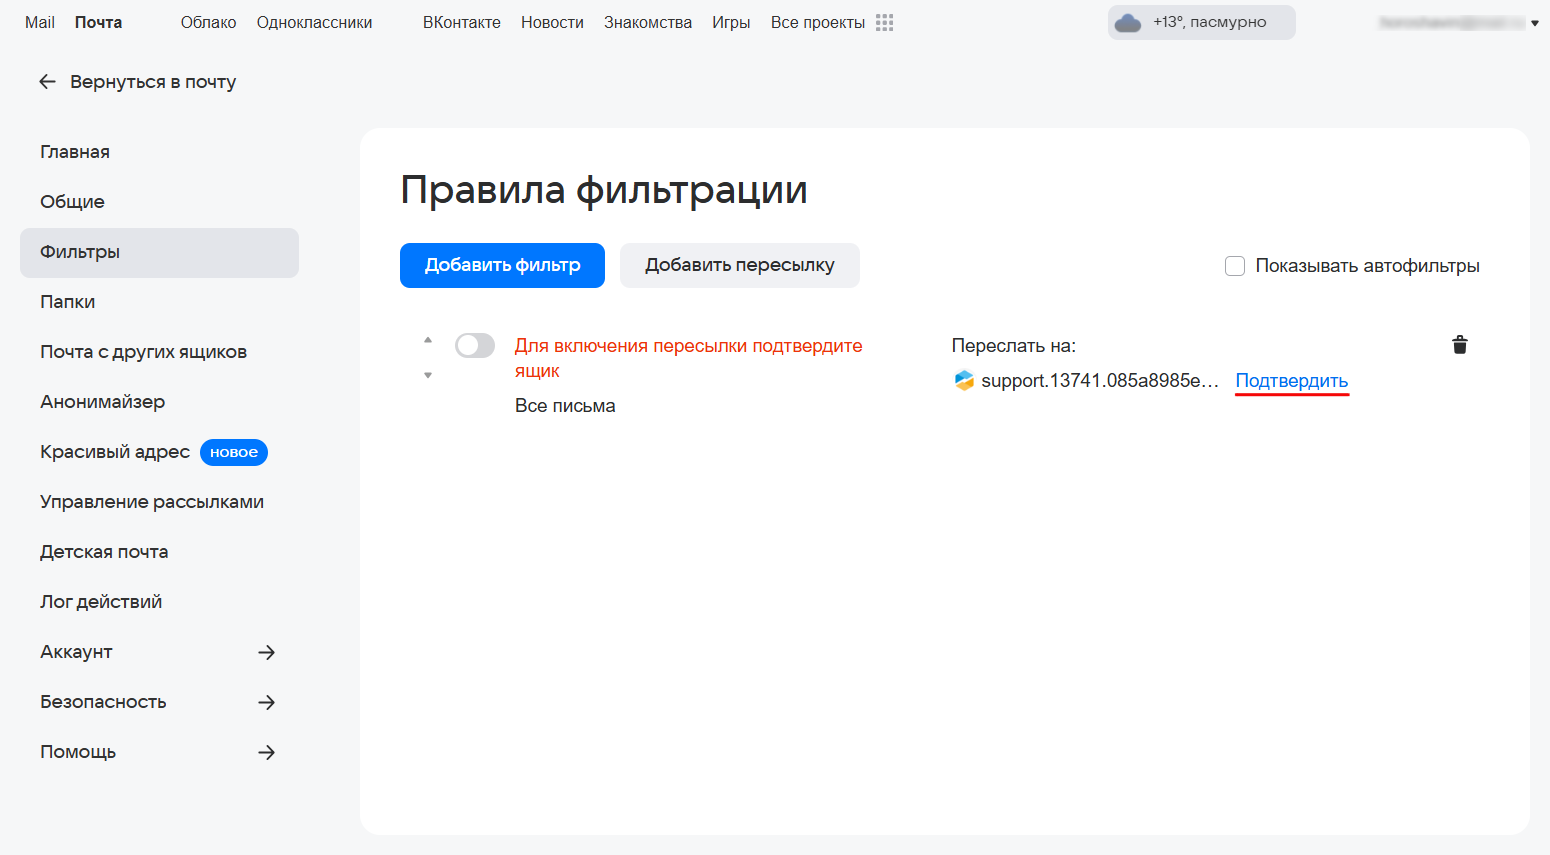Click the new badge beside Красивый адрес
Image resolution: width=1550 pixels, height=855 pixels.
[234, 452]
